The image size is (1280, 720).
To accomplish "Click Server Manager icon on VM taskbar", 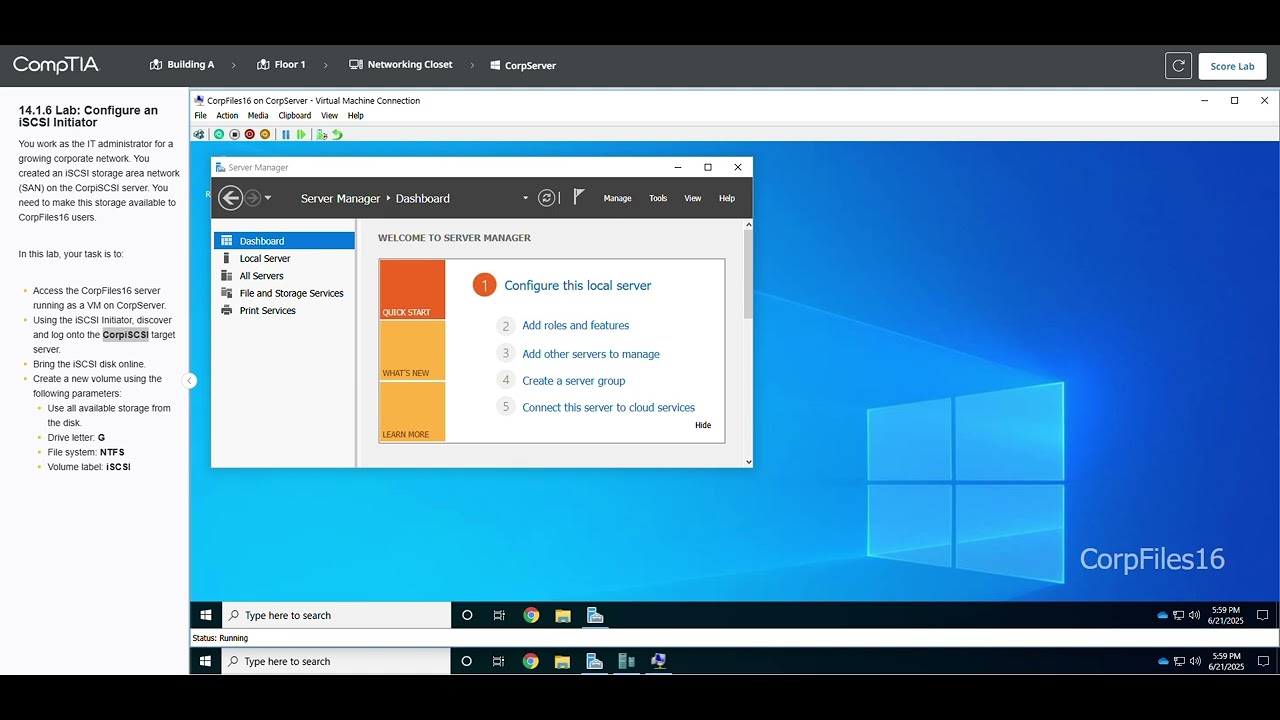I will pyautogui.click(x=595, y=615).
